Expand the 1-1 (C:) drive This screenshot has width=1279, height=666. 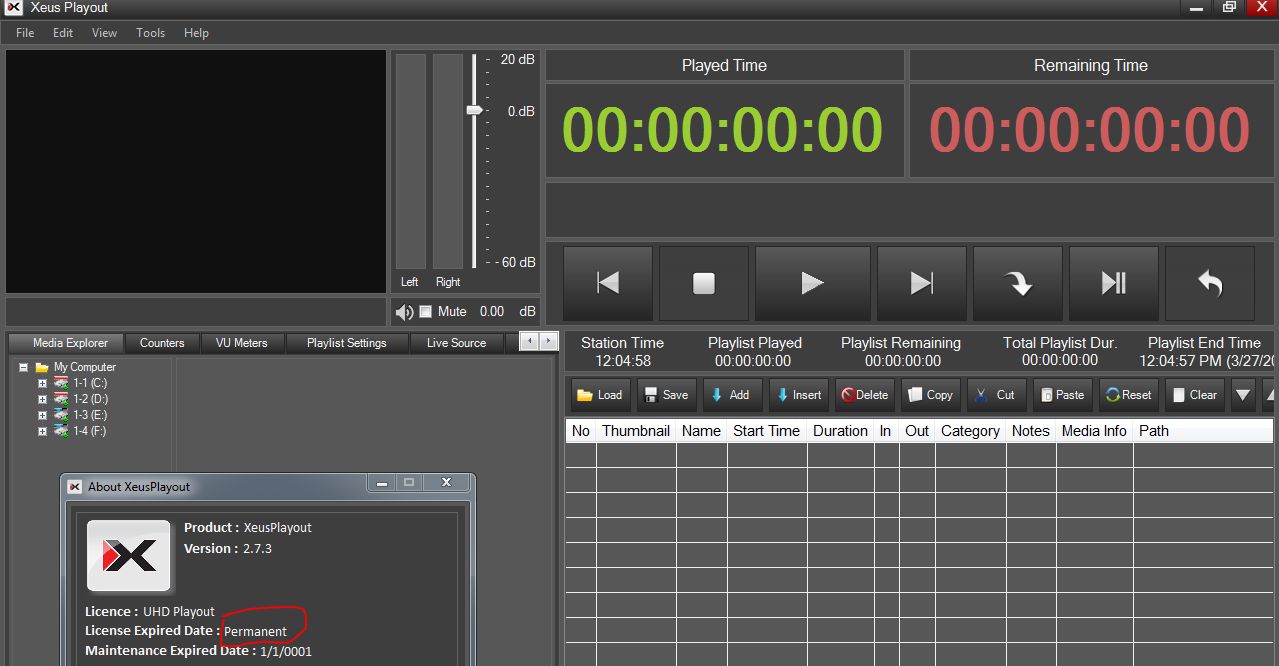(x=42, y=383)
